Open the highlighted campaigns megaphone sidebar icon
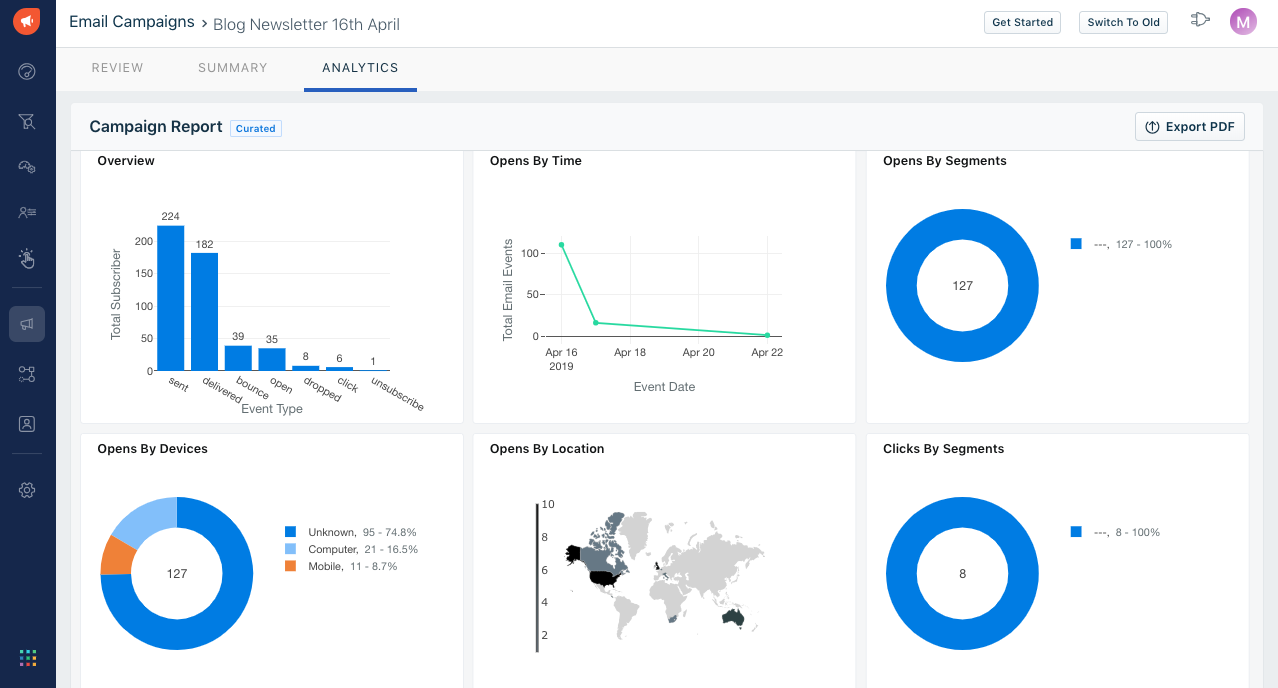 [x=27, y=324]
